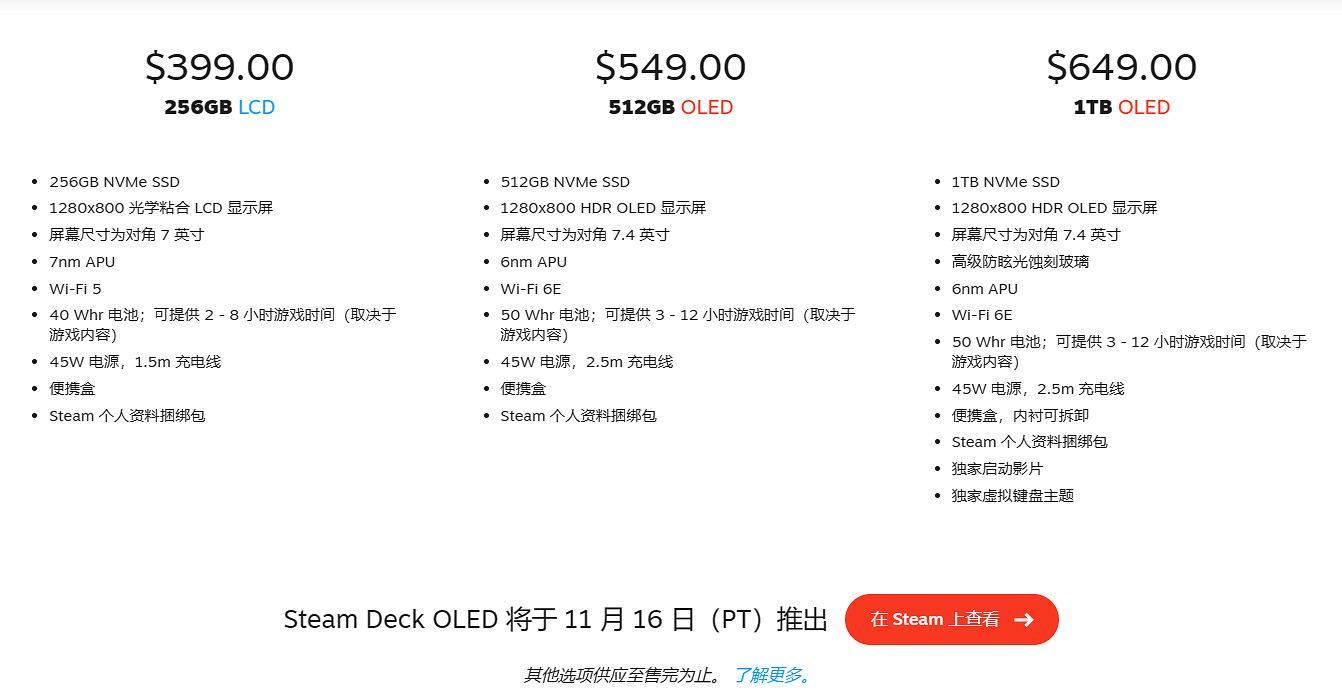Viewport: 1342px width, 695px height.
Task: Select the $649.00 price heading
Action: 1121,67
